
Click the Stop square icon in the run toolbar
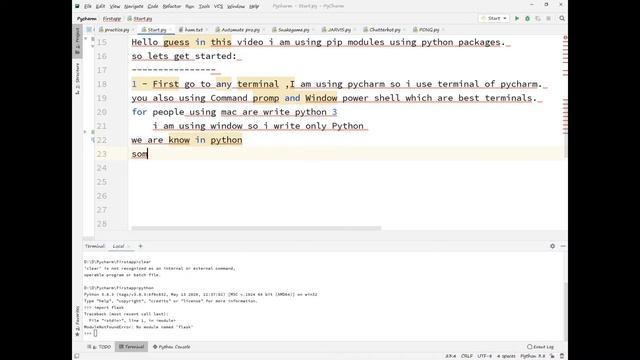pyautogui.click(x=549, y=18)
